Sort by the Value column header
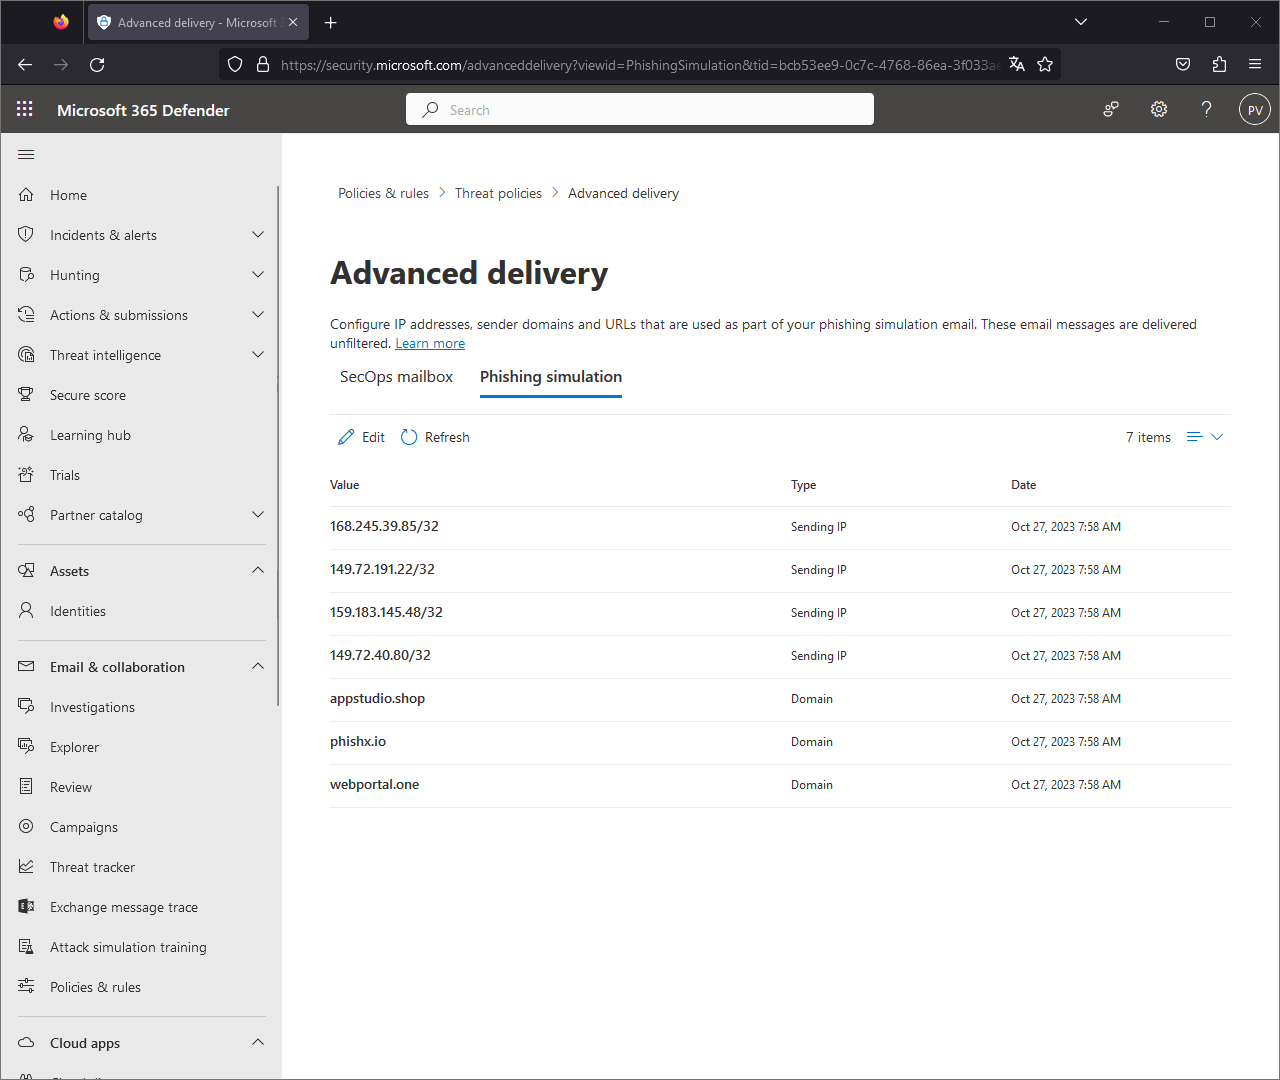This screenshot has width=1280, height=1080. (x=345, y=485)
